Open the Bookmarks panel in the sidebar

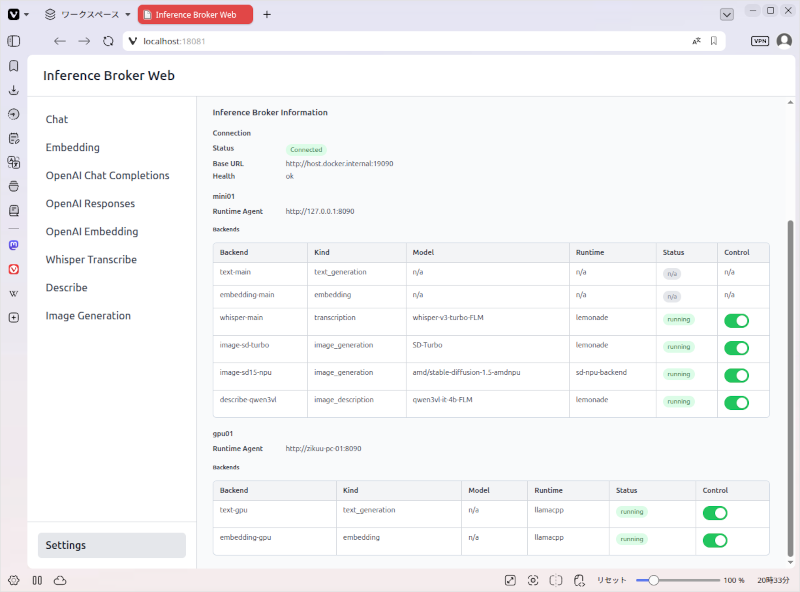14,66
